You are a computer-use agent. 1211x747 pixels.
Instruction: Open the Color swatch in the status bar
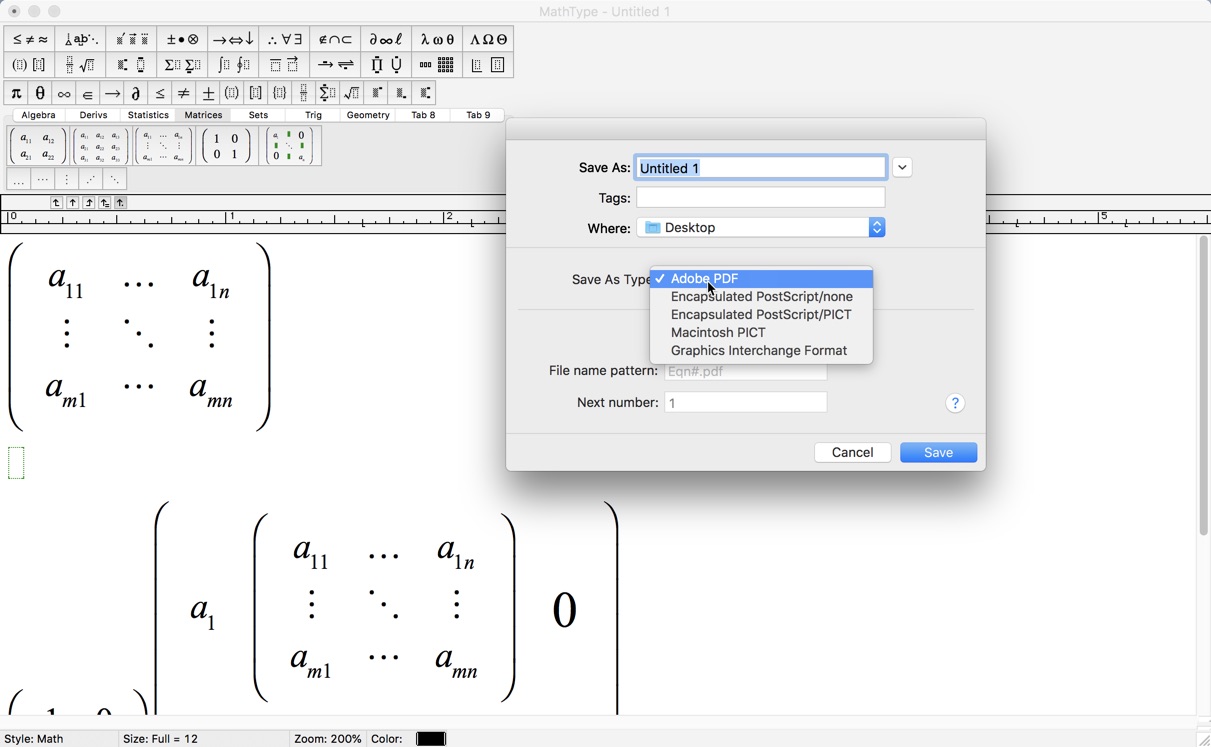click(x=430, y=738)
